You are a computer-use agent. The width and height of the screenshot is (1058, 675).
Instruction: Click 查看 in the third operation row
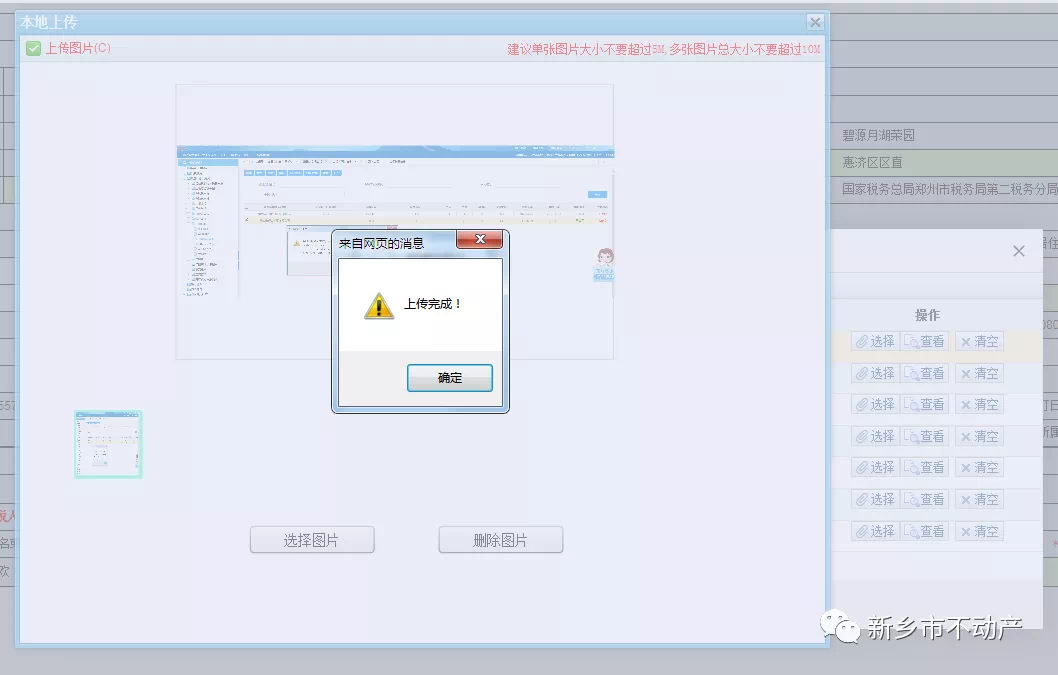(x=924, y=404)
